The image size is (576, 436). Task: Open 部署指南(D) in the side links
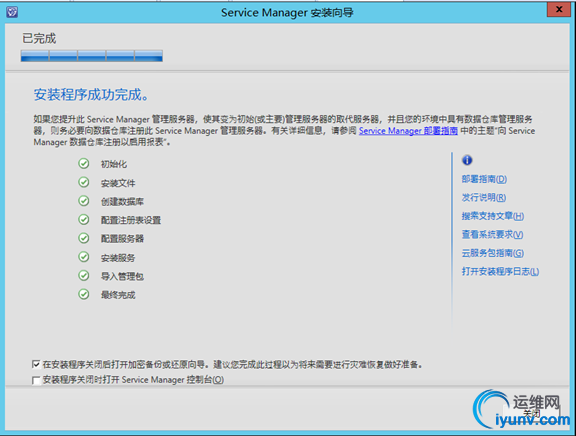click(x=484, y=179)
